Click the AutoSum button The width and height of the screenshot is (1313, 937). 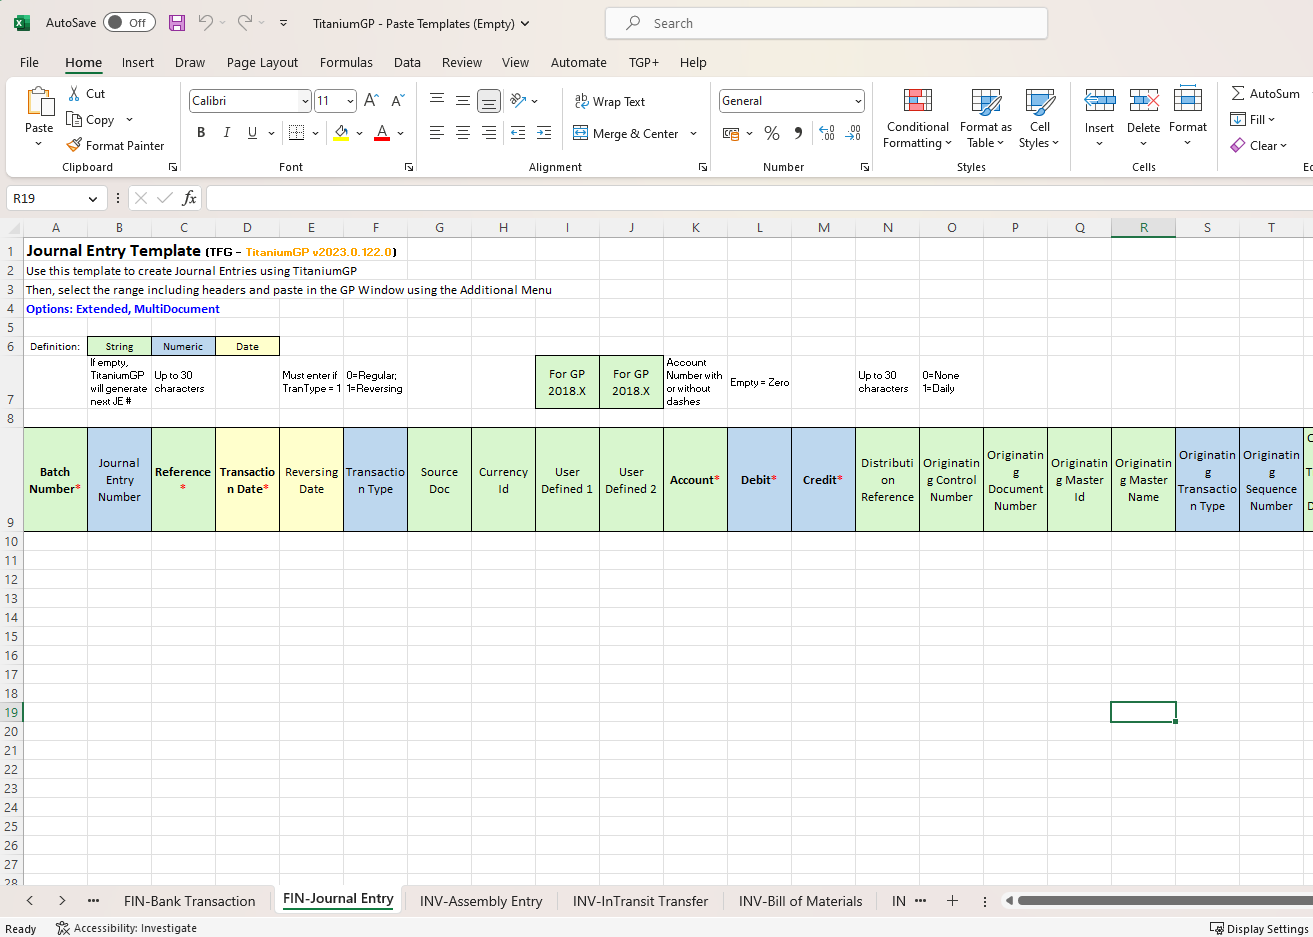(x=1266, y=93)
